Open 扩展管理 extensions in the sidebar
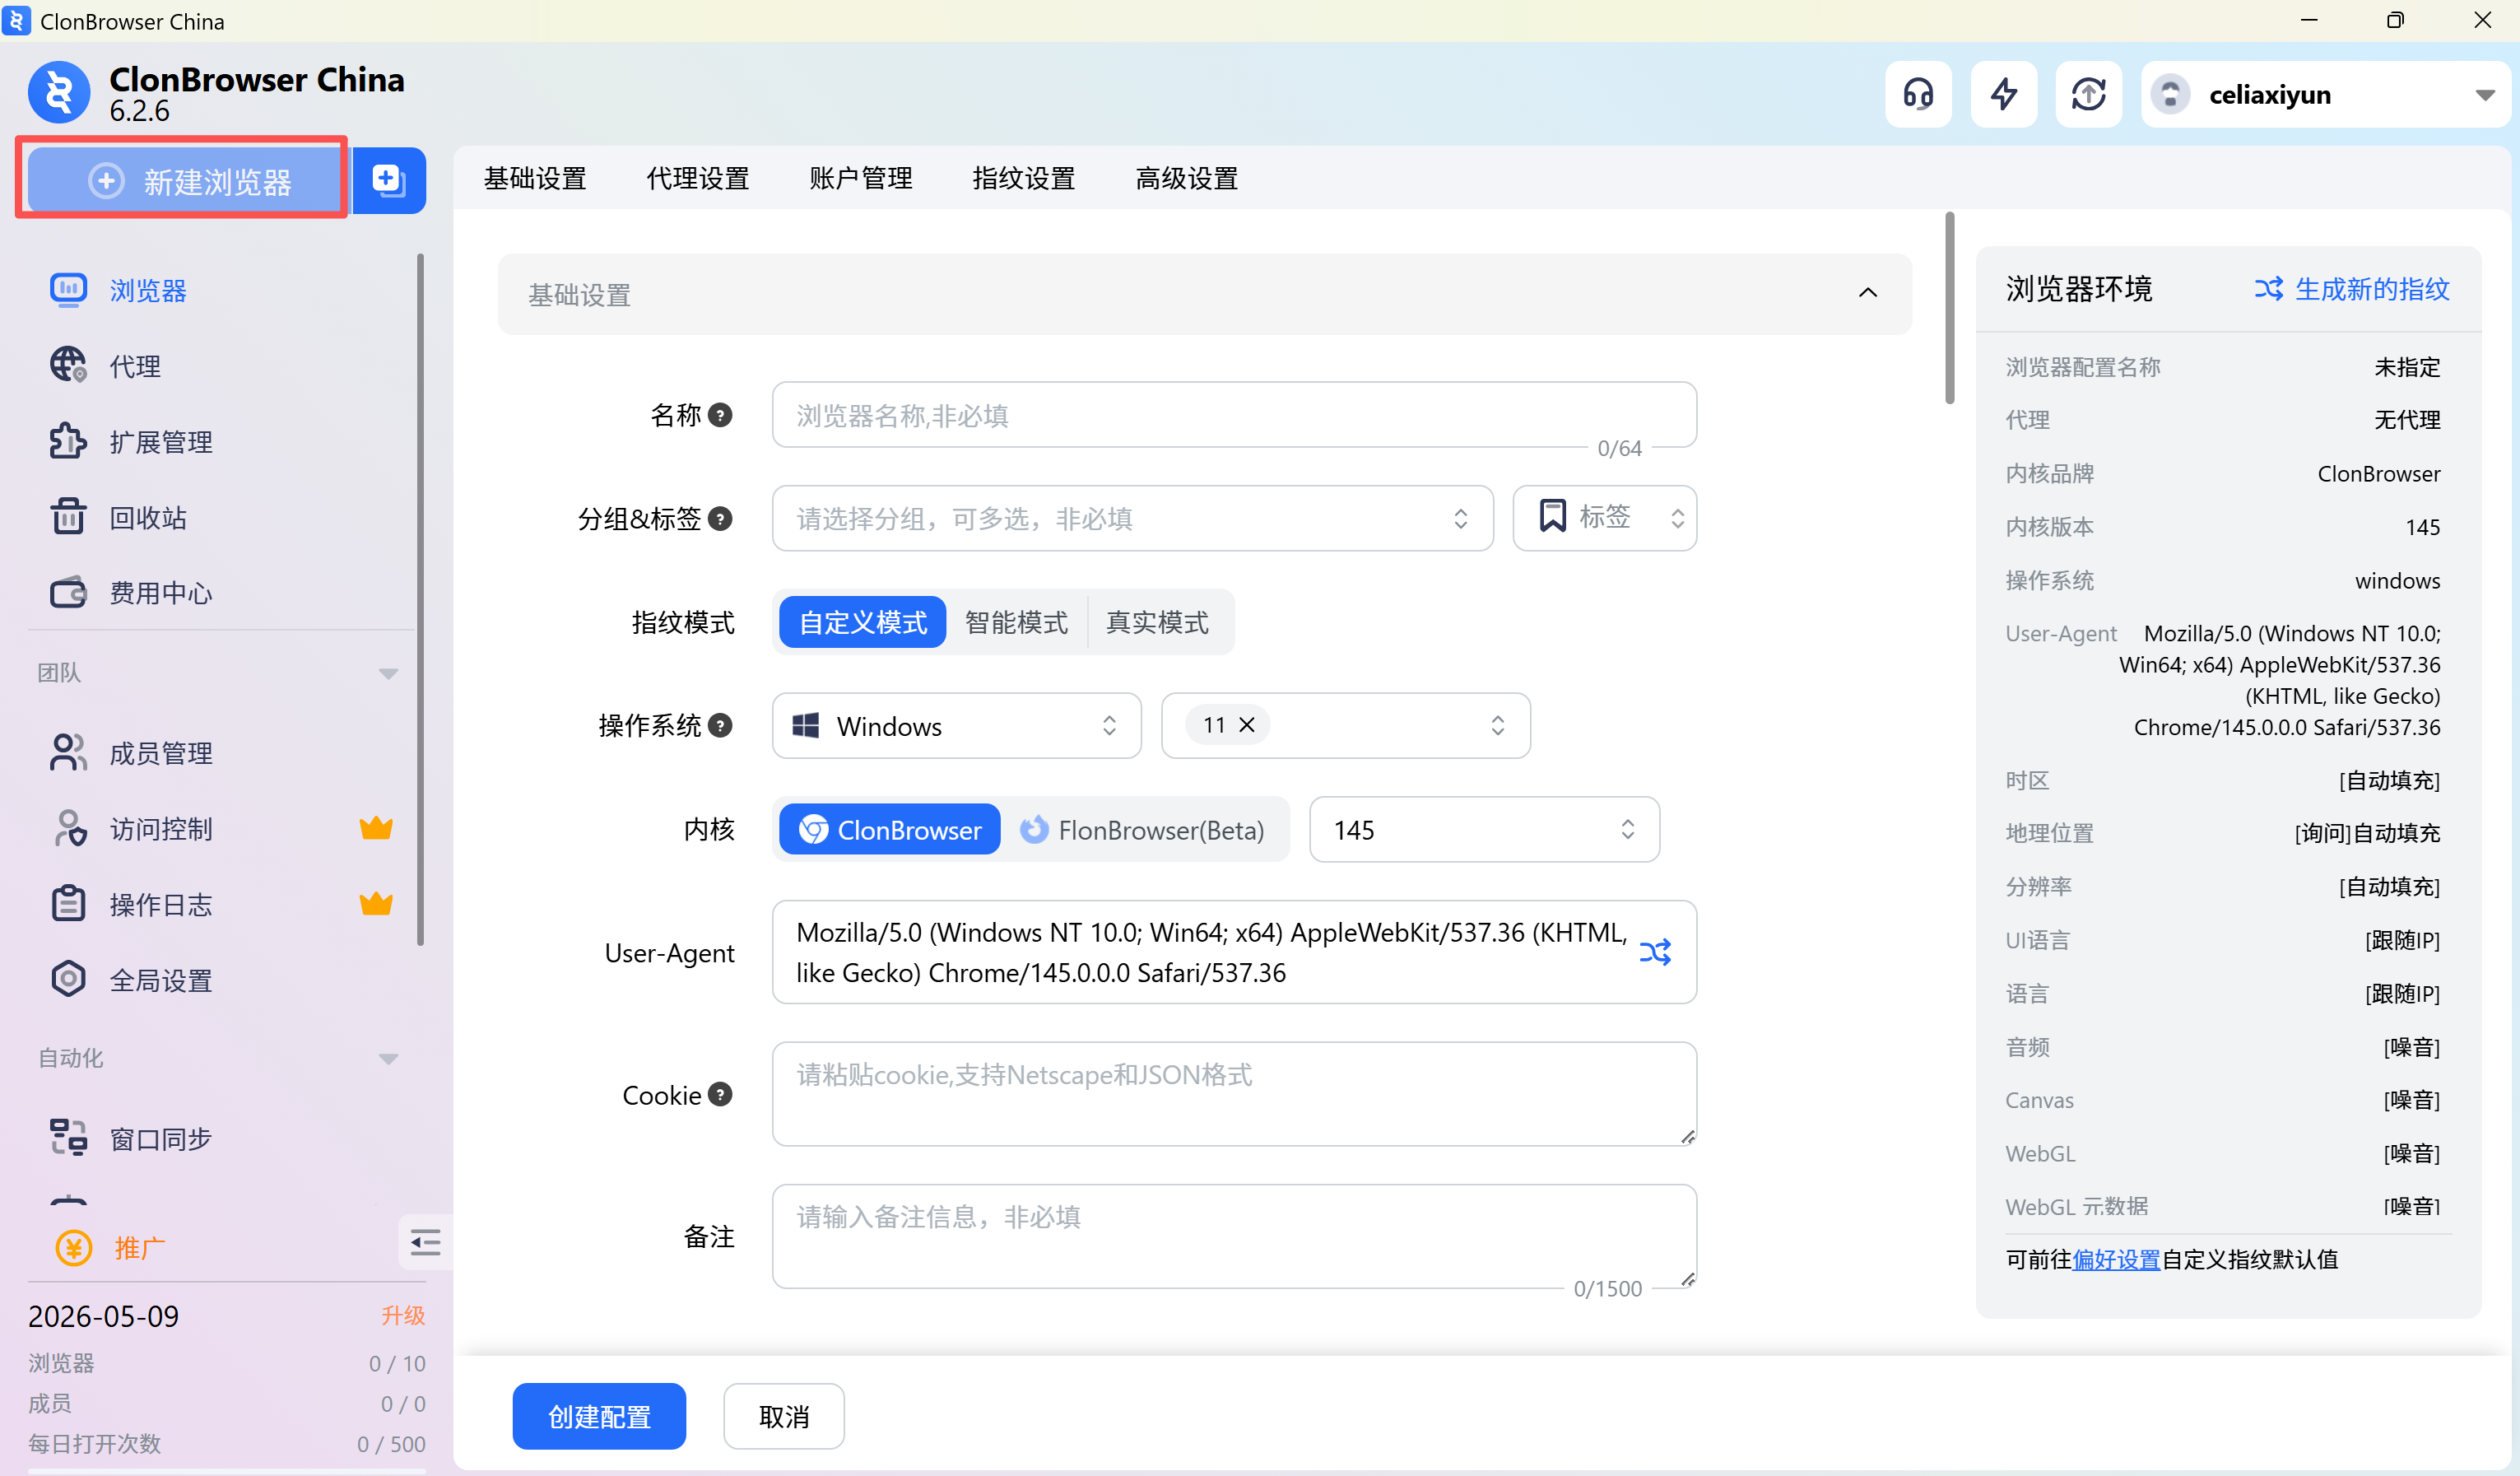The width and height of the screenshot is (2520, 1476). (x=160, y=442)
